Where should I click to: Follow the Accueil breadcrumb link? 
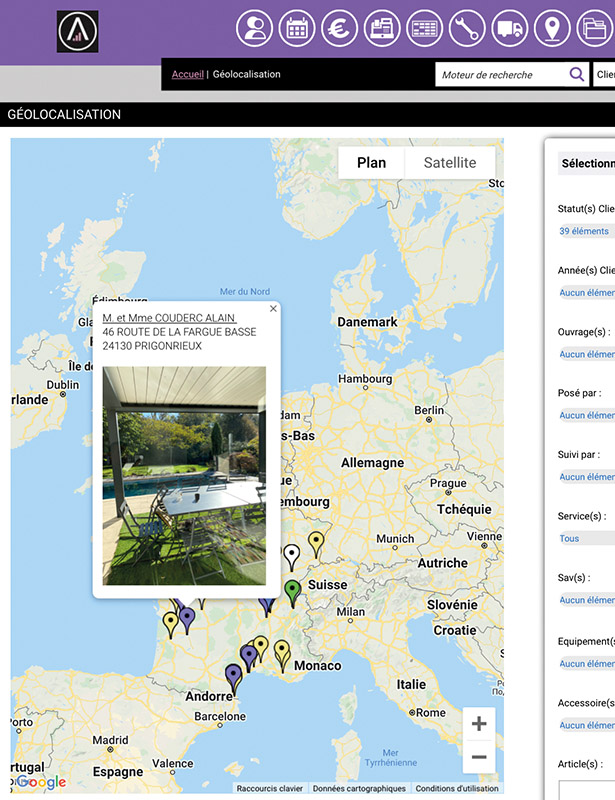pyautogui.click(x=187, y=74)
